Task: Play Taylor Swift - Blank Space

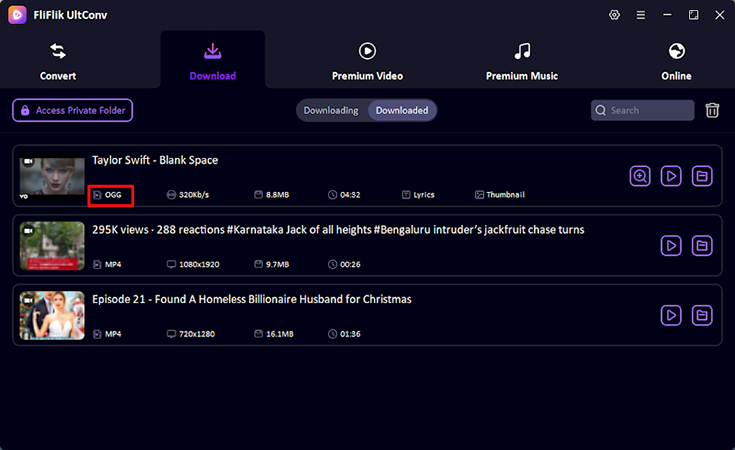Action: (x=671, y=176)
